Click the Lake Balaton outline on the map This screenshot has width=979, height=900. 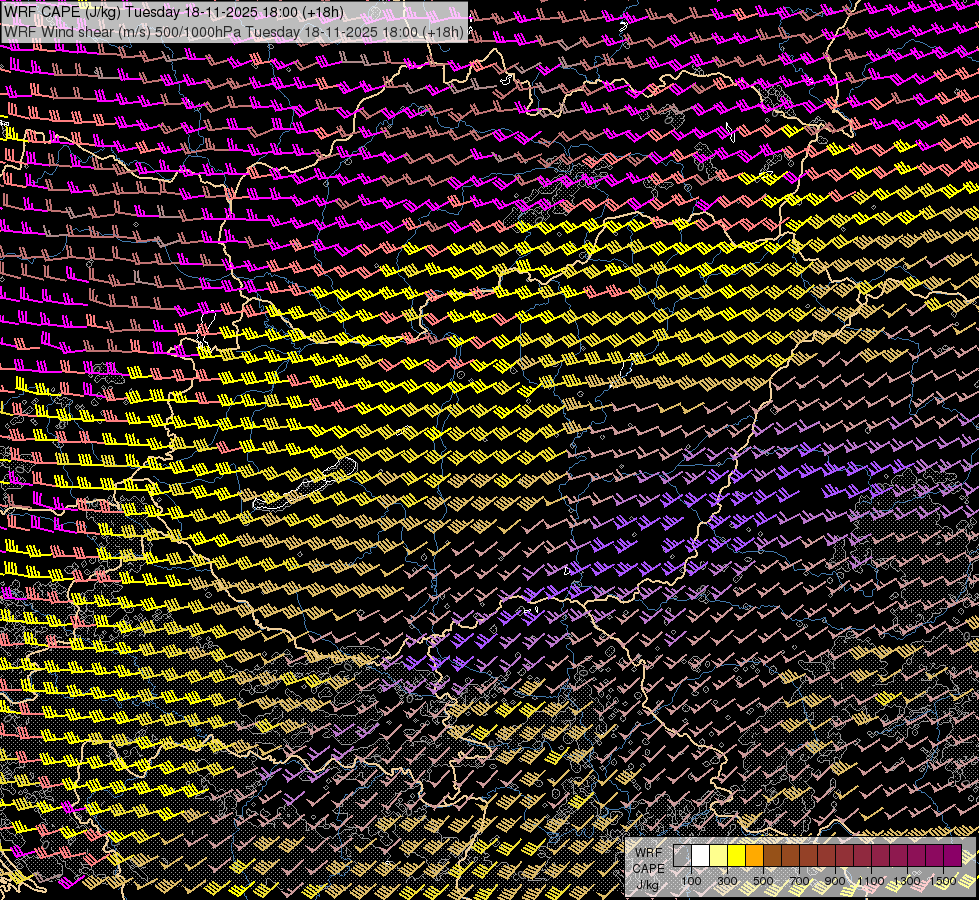305,484
